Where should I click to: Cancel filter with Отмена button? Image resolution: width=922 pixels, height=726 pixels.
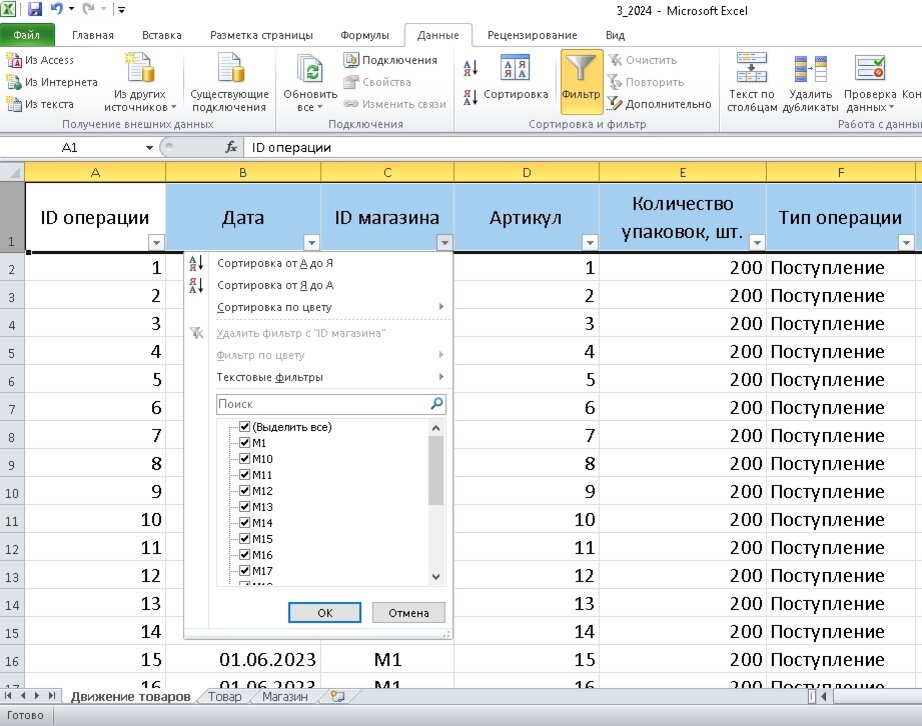point(409,613)
